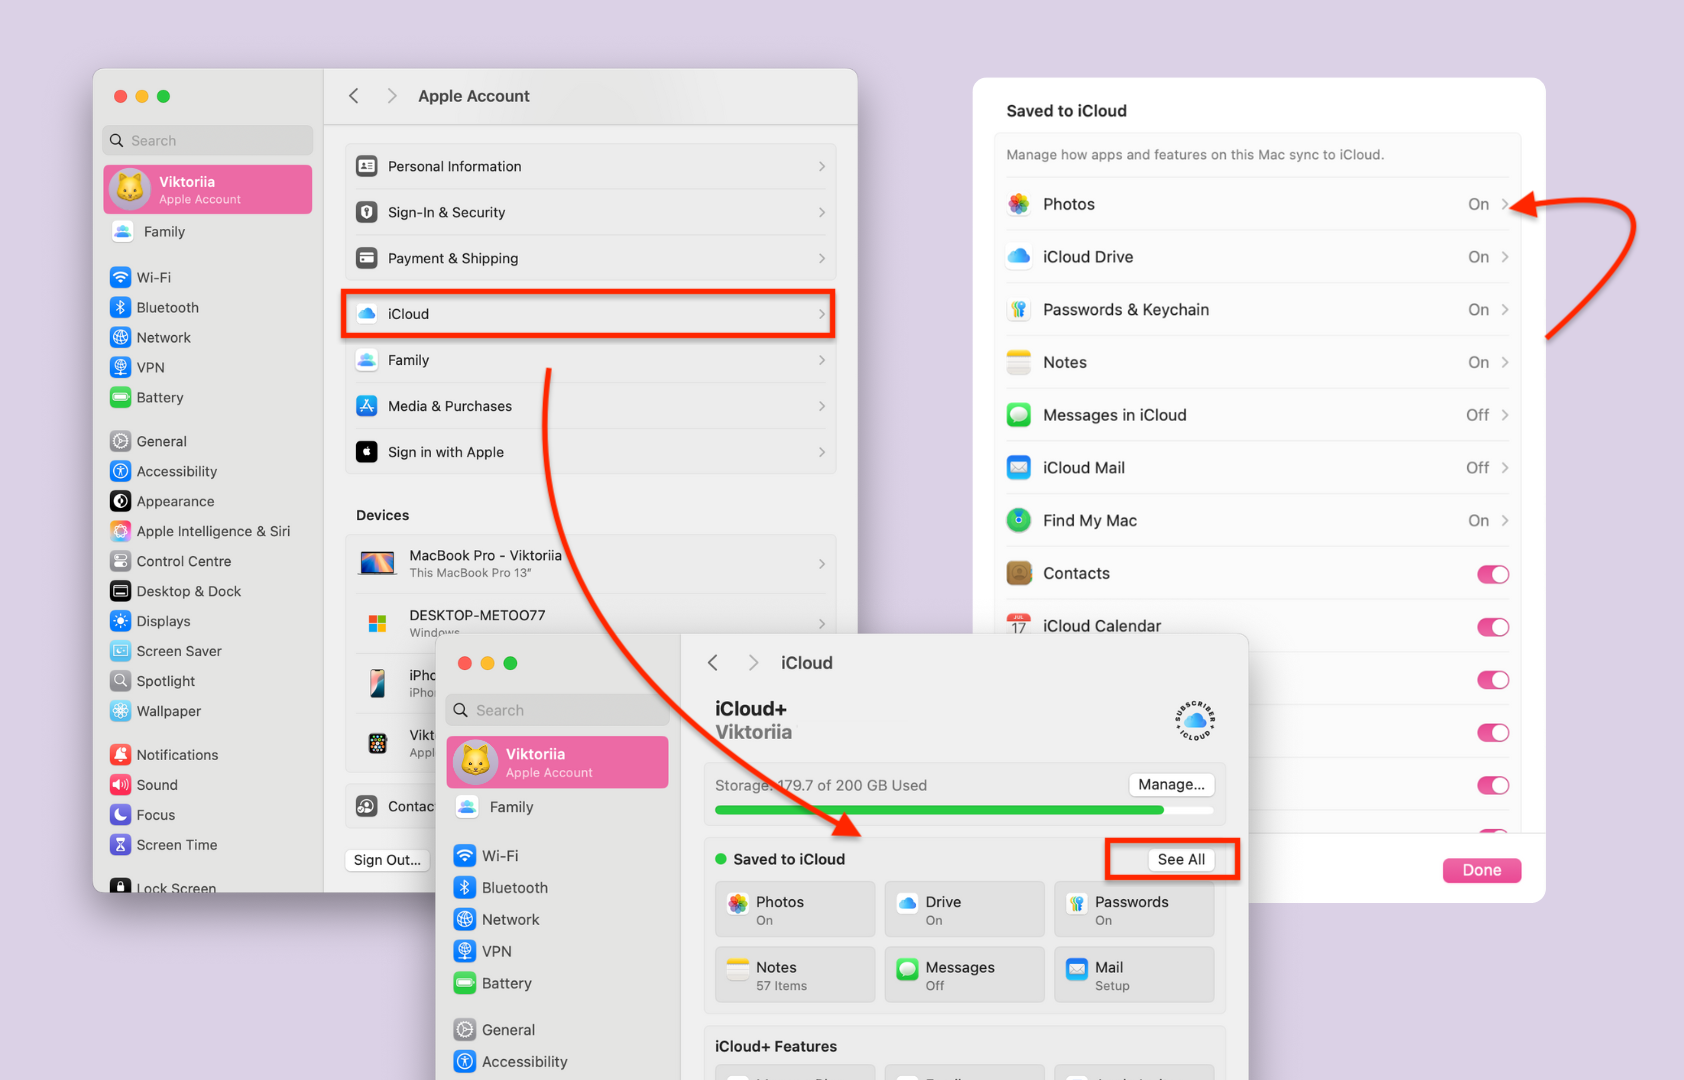Expand Photos row chevron in Saved to iCloud
This screenshot has width=1684, height=1080.
(1505, 204)
